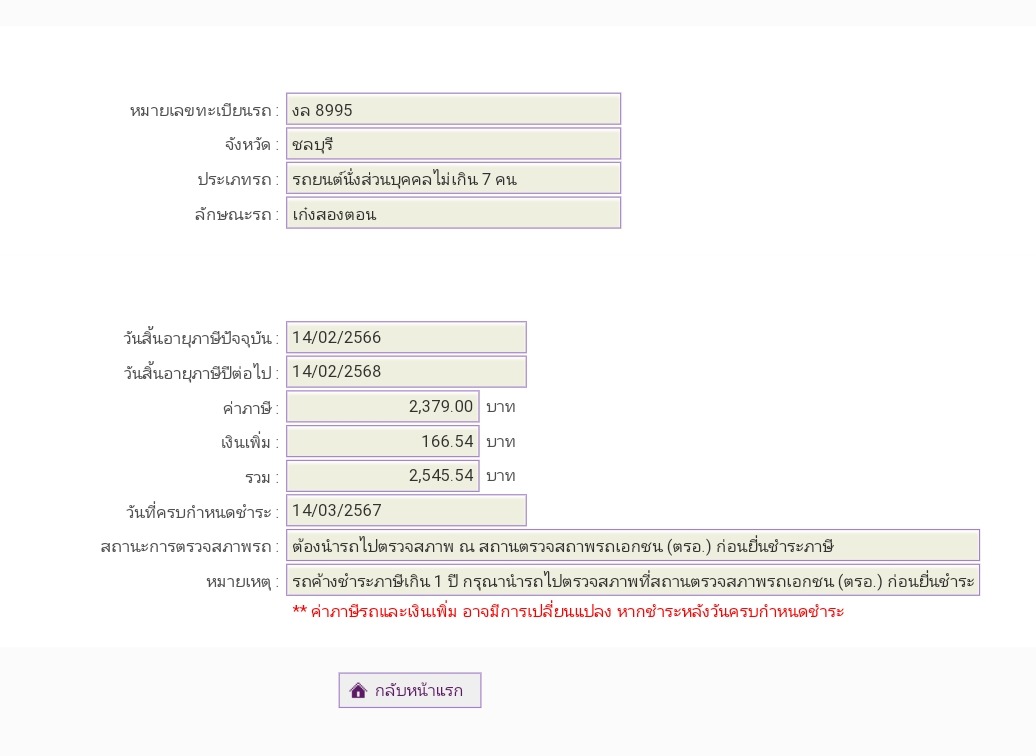Viewport: 1036px width, 756px height.
Task: Click the label หมายเหตุ
Action: click(x=242, y=582)
